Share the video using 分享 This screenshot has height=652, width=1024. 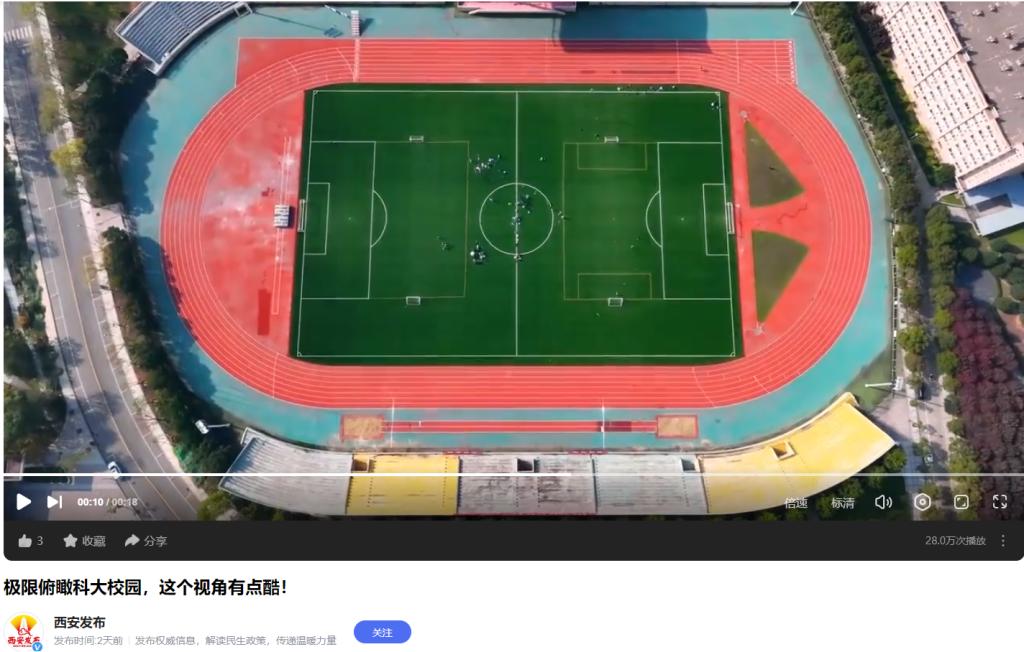tap(146, 541)
